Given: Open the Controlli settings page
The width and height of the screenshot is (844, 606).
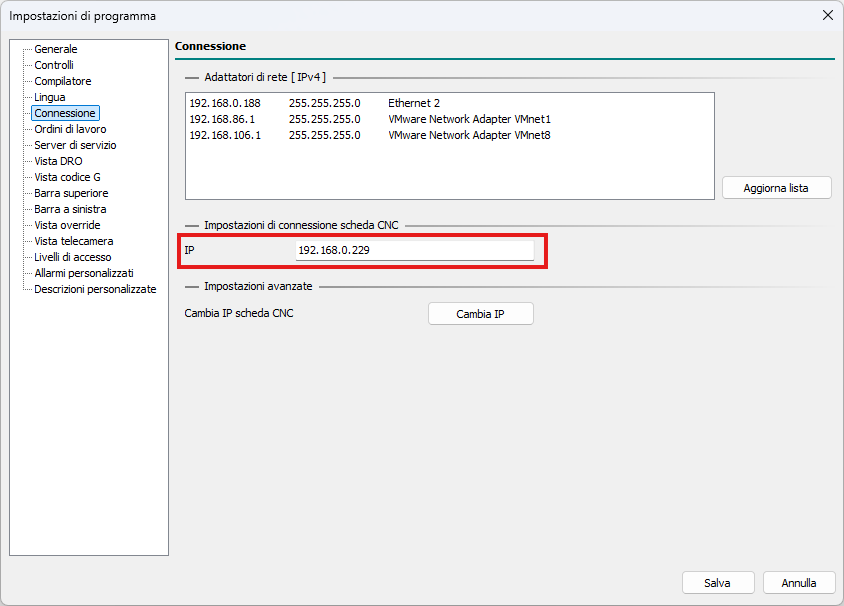Looking at the screenshot, I should [54, 65].
